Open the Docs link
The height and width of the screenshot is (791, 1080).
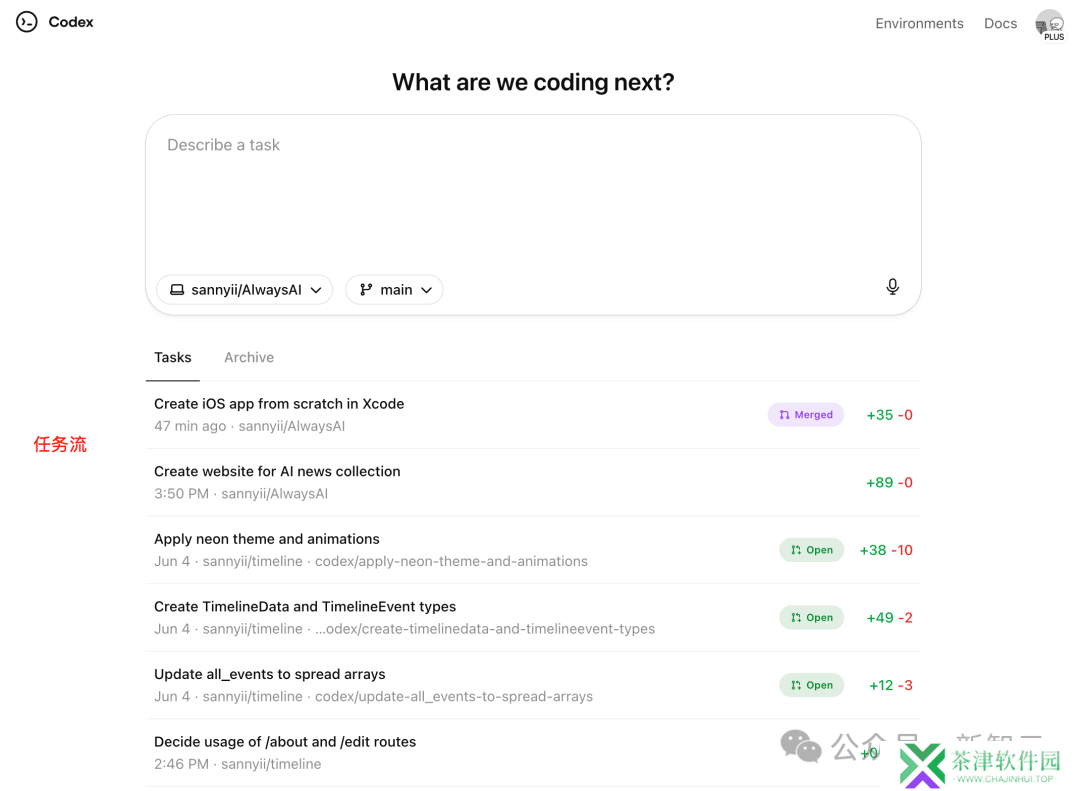pos(1000,23)
